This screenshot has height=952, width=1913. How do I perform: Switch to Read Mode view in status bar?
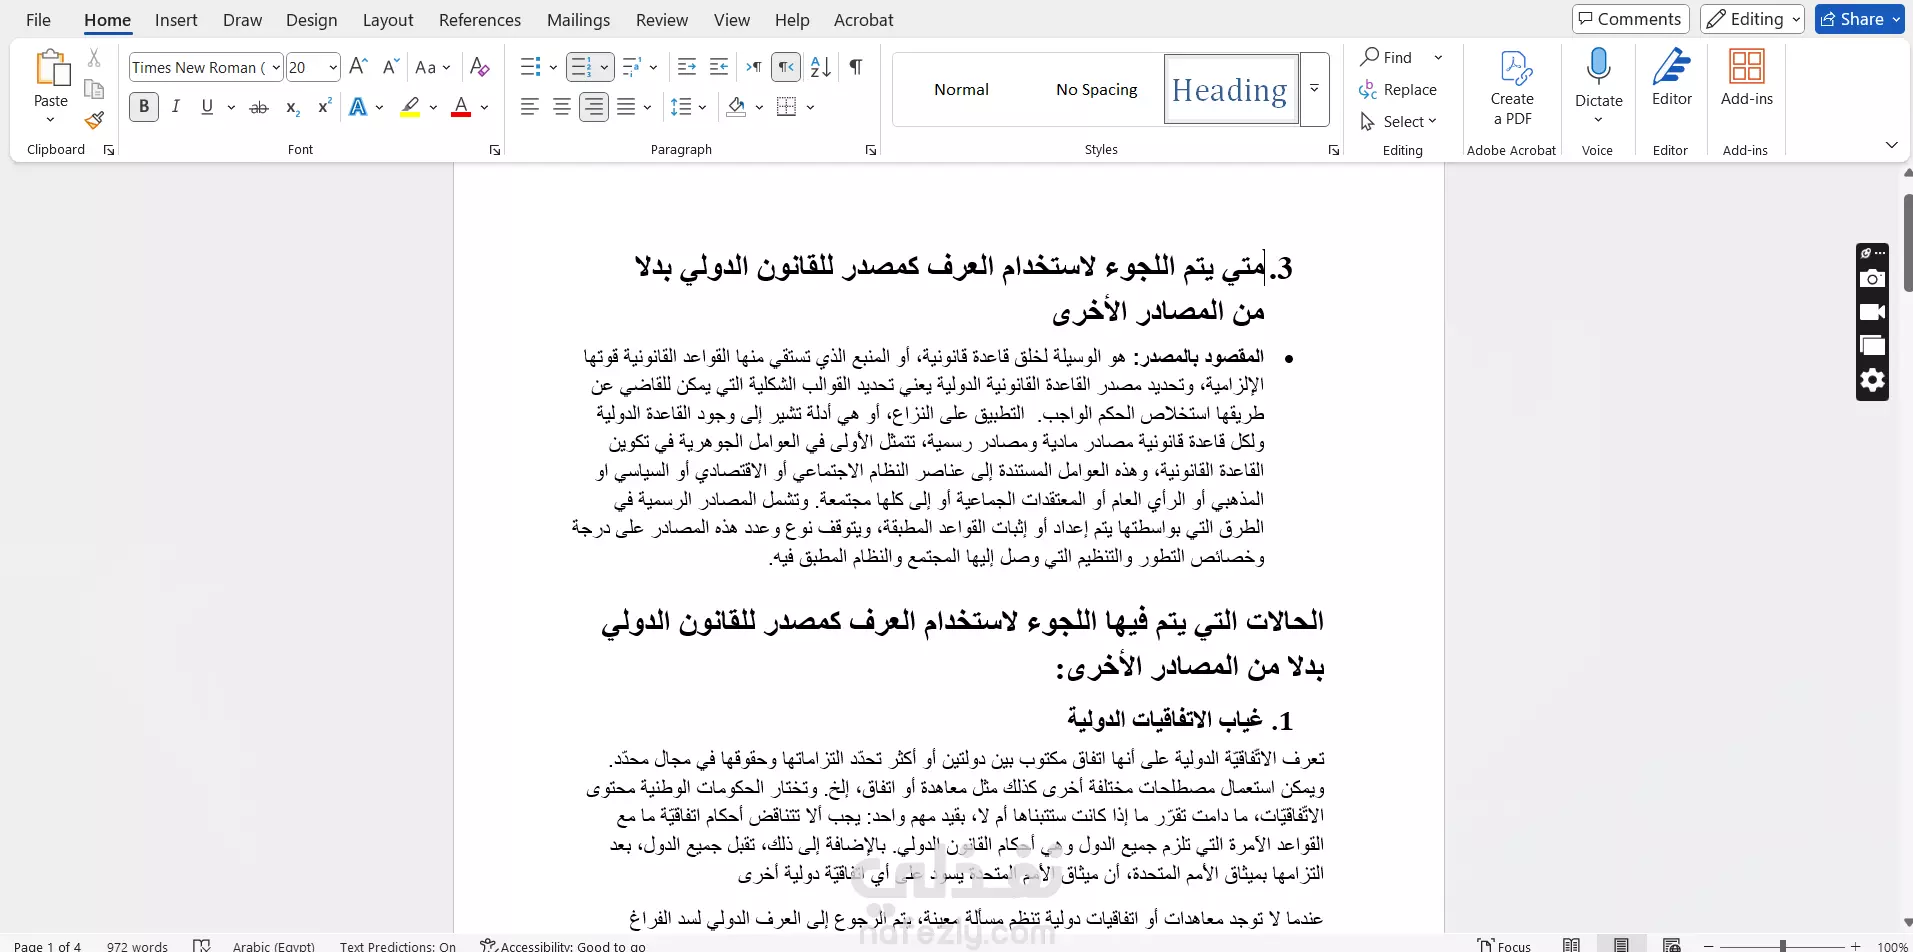[1572, 945]
